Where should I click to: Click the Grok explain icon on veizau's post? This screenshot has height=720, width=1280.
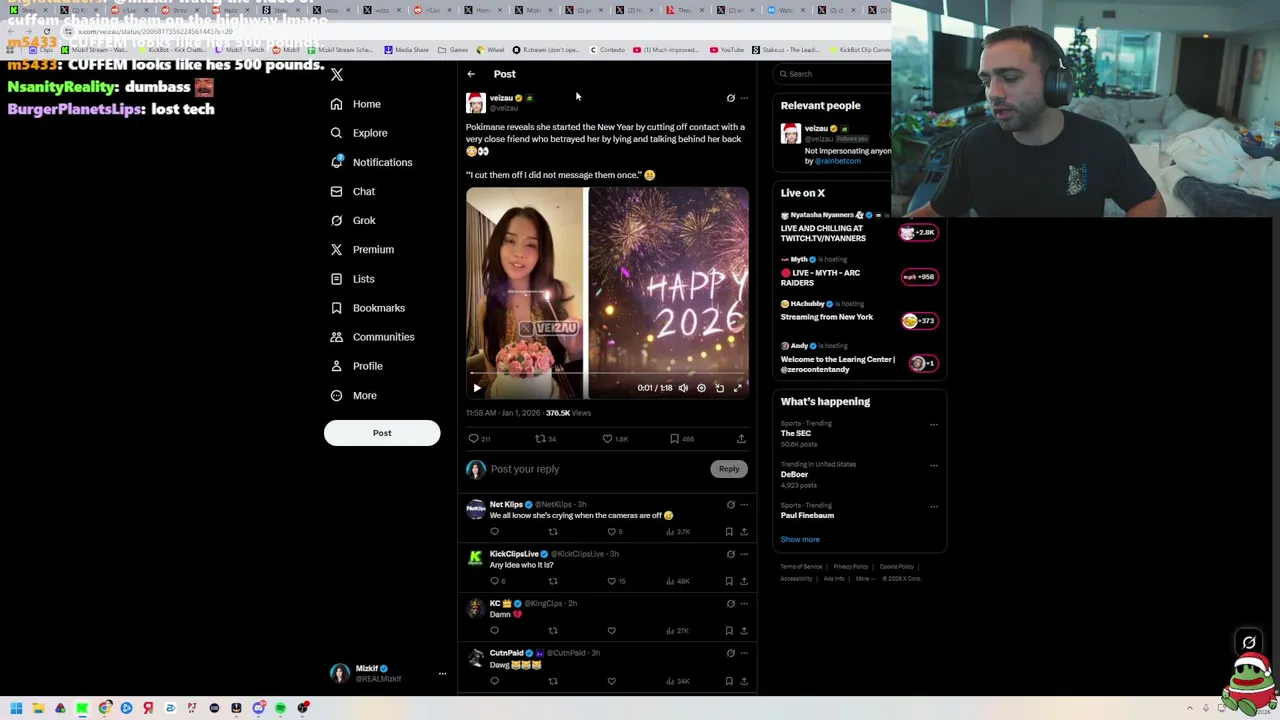(x=730, y=98)
